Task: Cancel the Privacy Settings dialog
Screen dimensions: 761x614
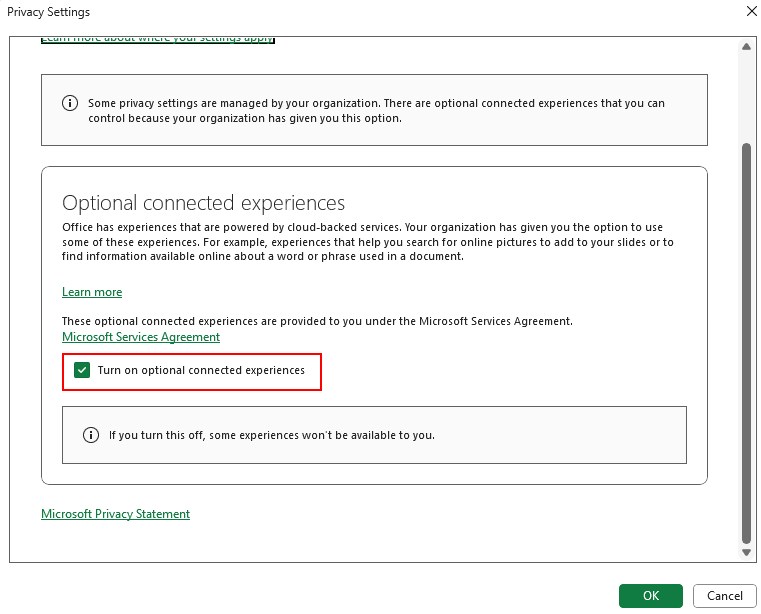Action: tap(724, 596)
